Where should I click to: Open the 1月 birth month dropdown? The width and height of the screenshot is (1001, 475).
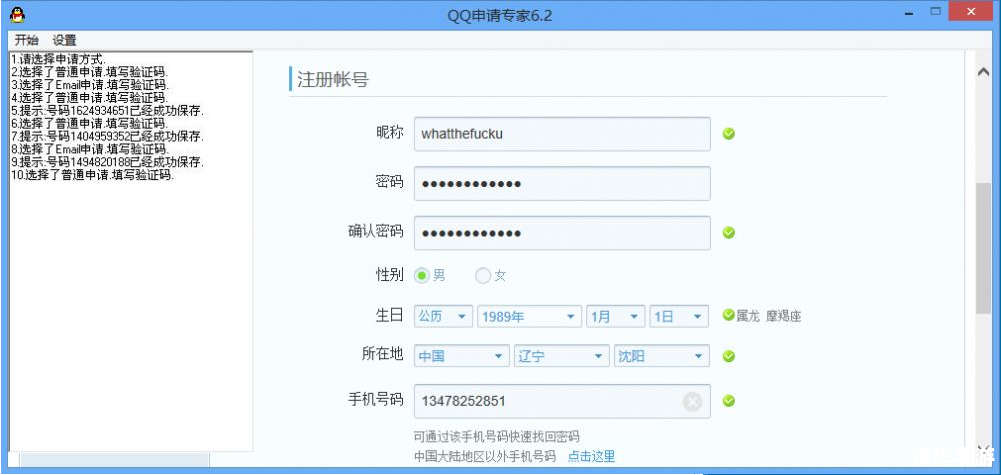coord(615,317)
